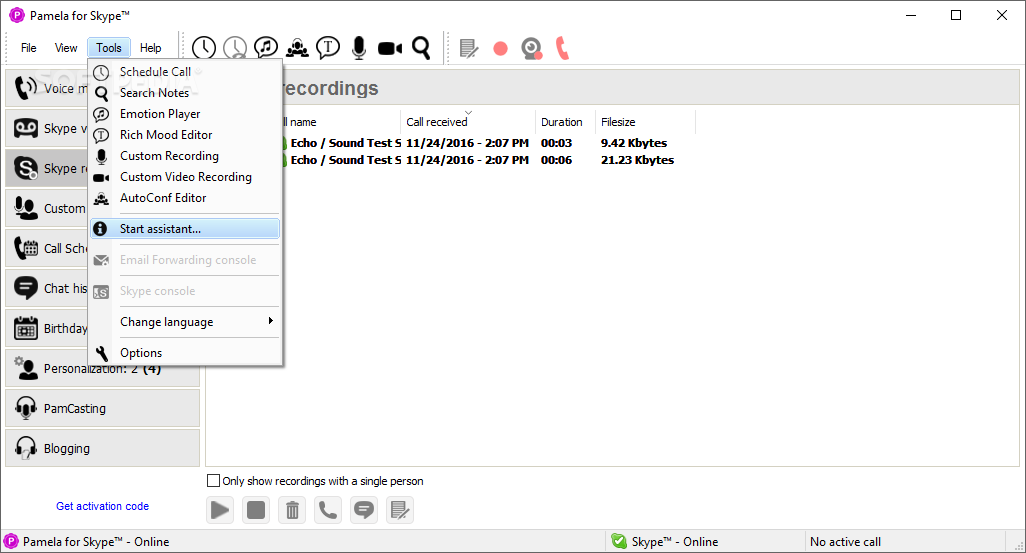Viewport: 1026px width, 553px height.
Task: Click the notes pencil toolbar icon
Action: (469, 48)
